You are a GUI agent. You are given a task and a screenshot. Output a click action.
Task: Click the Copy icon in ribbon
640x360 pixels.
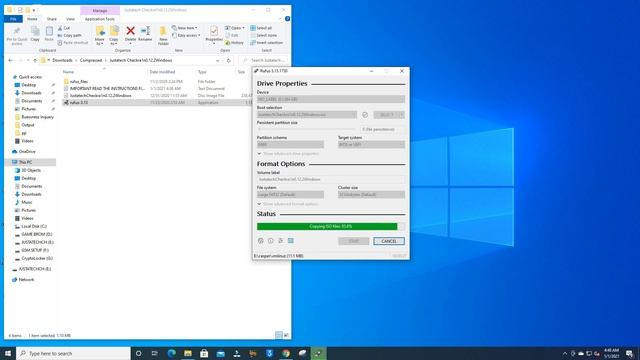coord(35,31)
